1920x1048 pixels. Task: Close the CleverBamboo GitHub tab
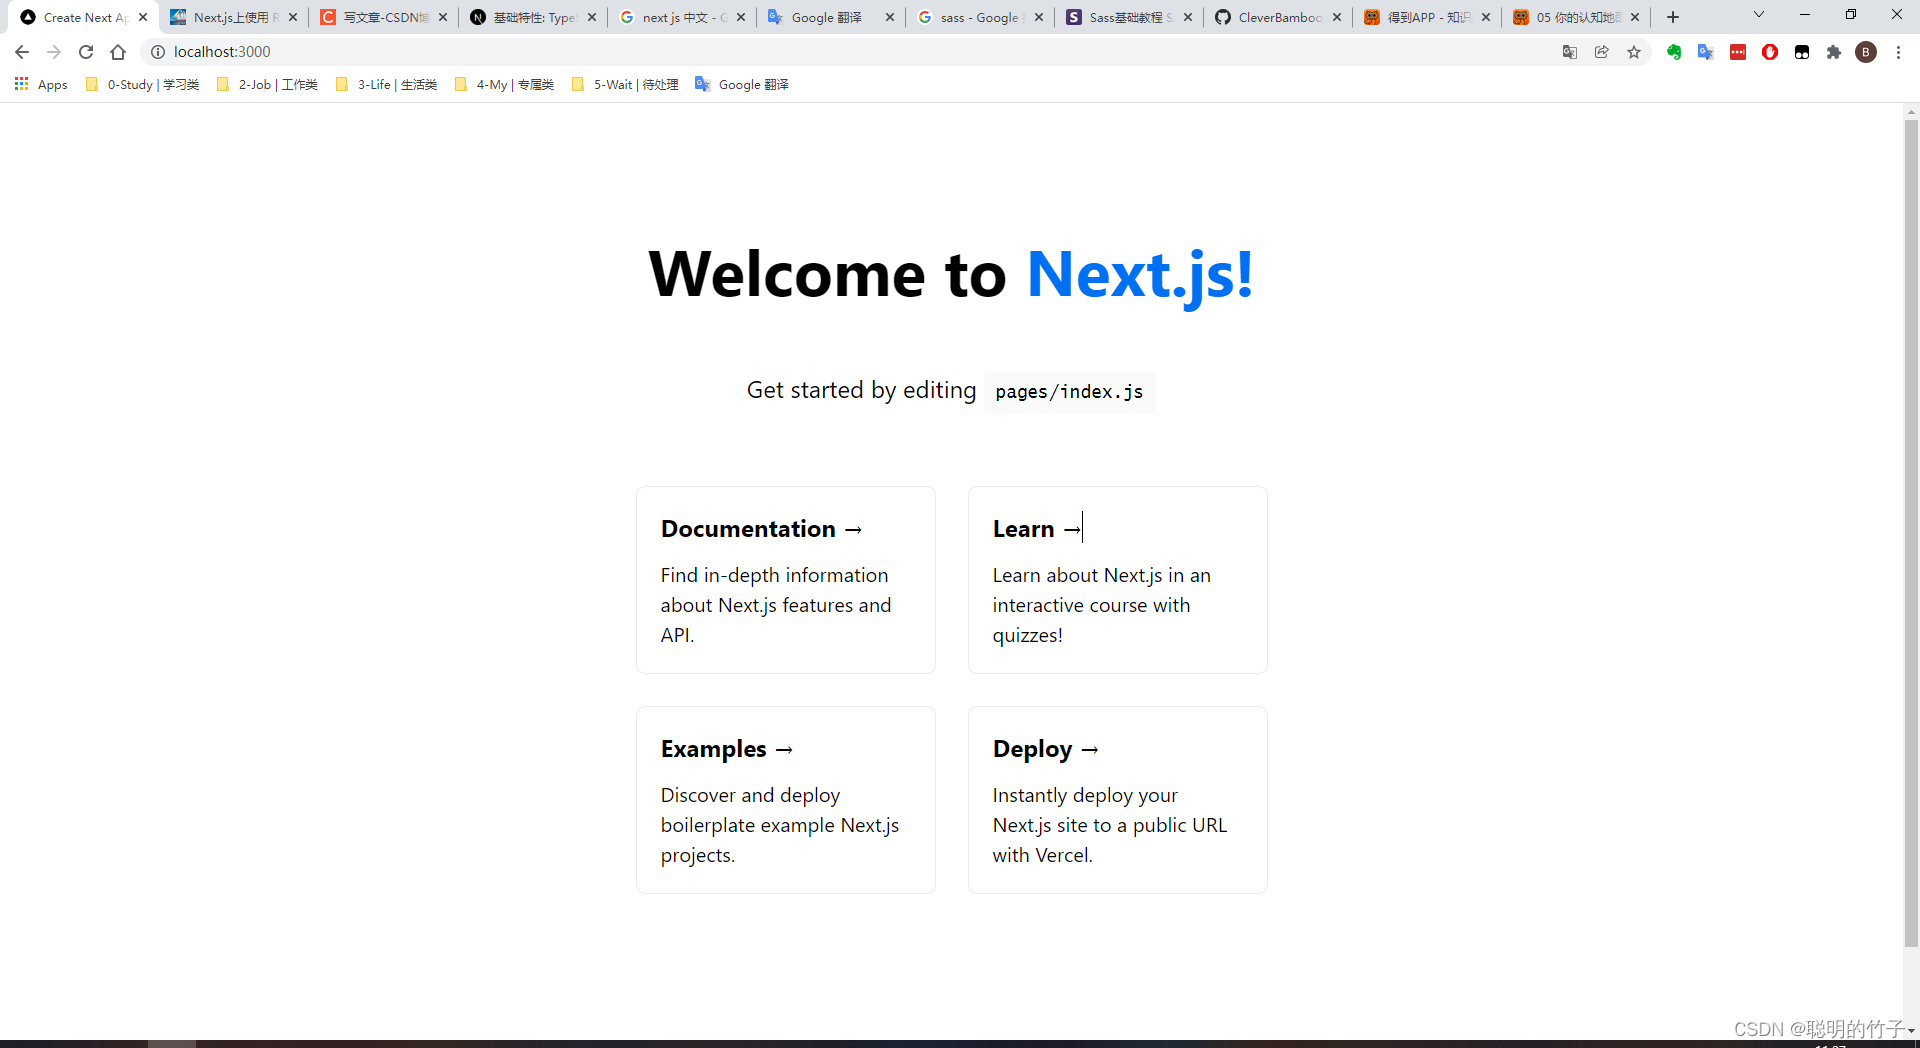(x=1337, y=17)
